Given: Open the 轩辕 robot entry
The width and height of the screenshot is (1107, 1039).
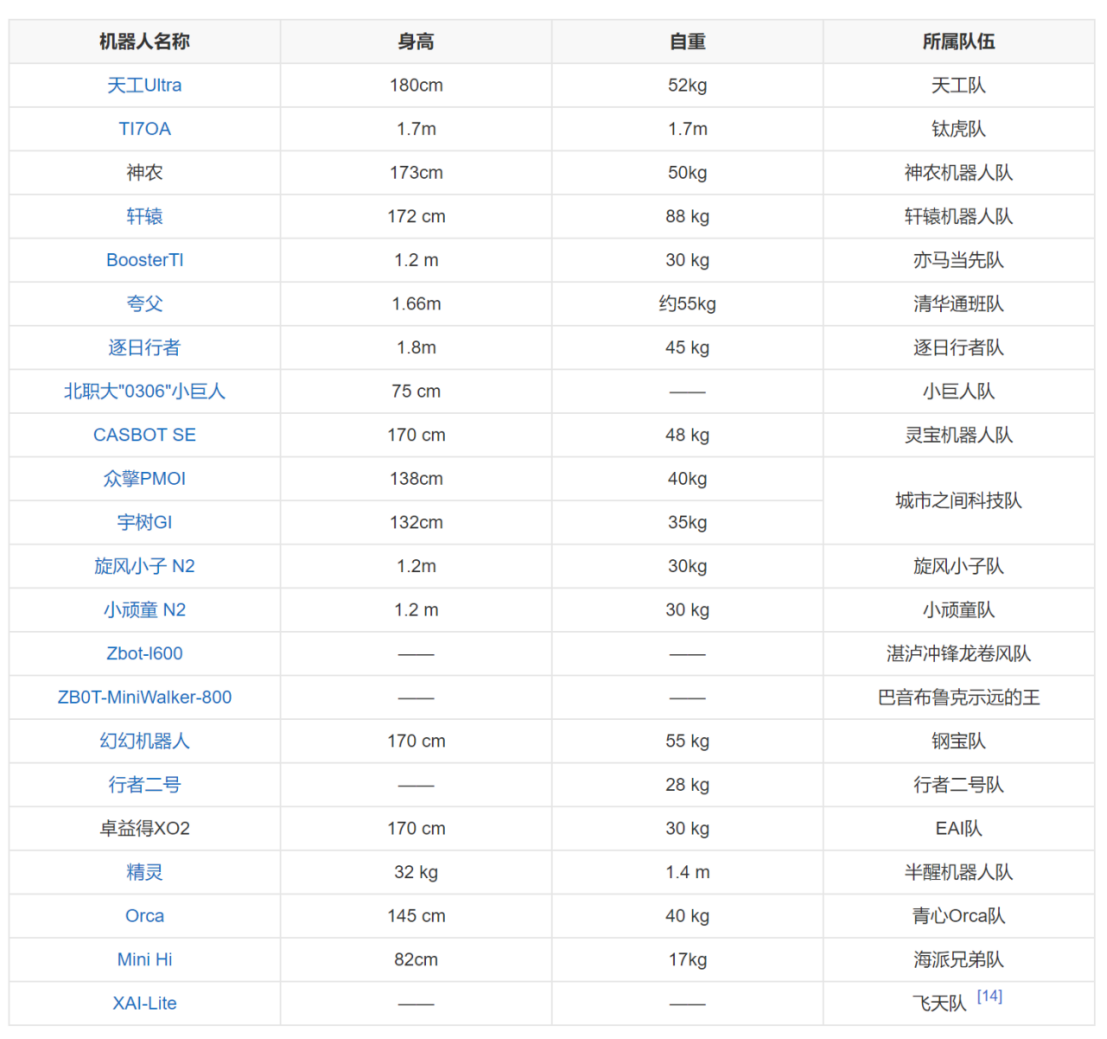Looking at the screenshot, I should pos(144,216).
